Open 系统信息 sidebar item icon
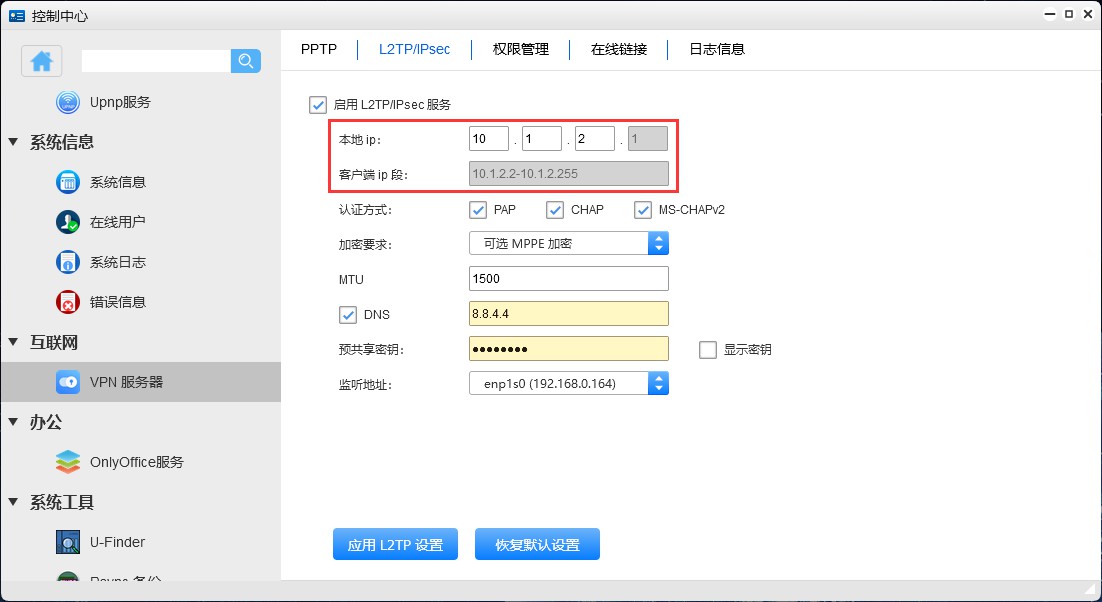 click(68, 182)
